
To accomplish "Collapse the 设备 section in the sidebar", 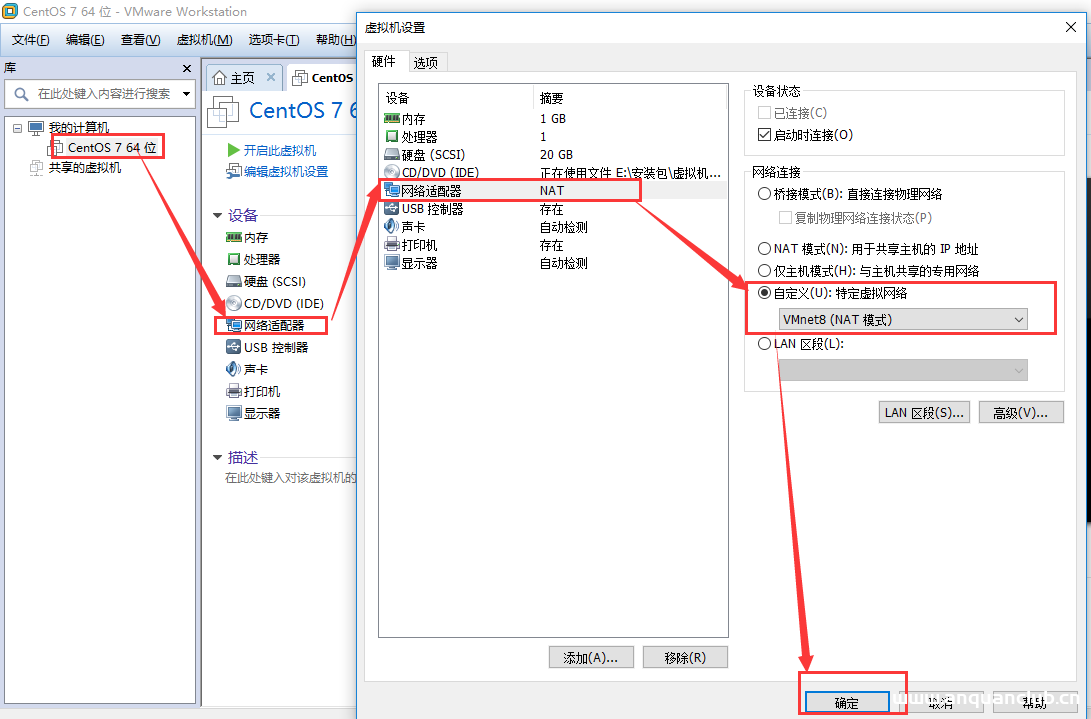I will 217,214.
